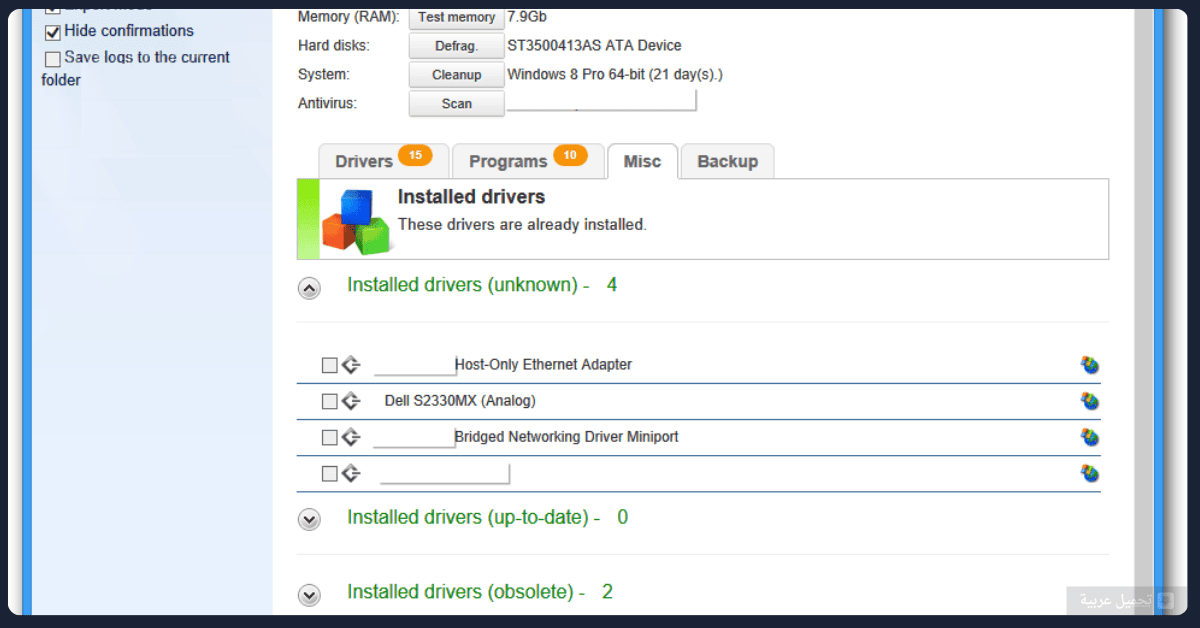Click the 'Host-Only Ethernet Adapter' driver name
Image resolution: width=1200 pixels, height=628 pixels.
click(x=543, y=365)
